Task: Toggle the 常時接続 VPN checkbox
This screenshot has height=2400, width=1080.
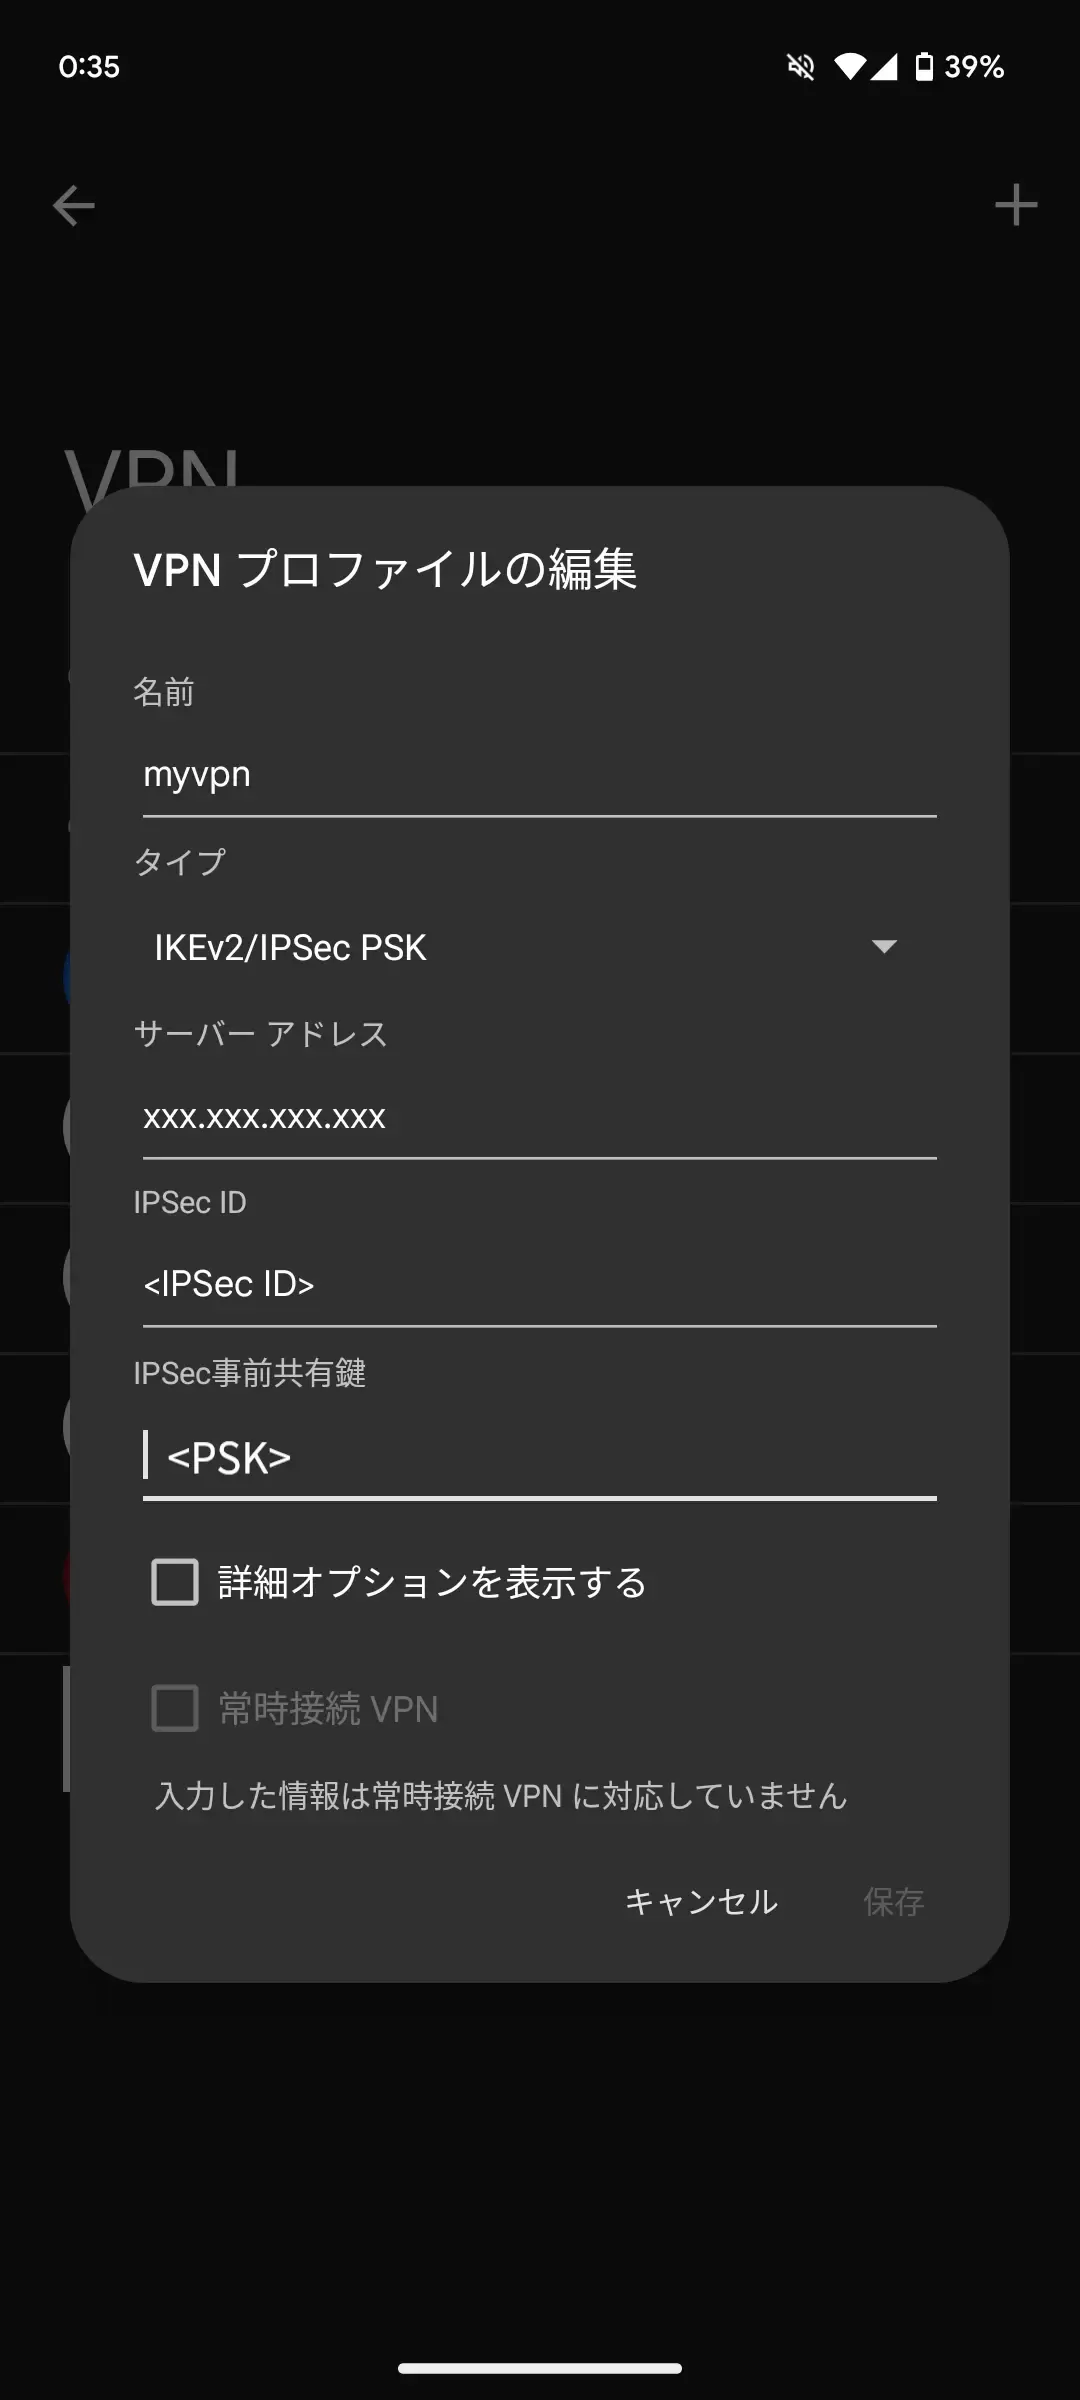Action: tap(174, 1710)
